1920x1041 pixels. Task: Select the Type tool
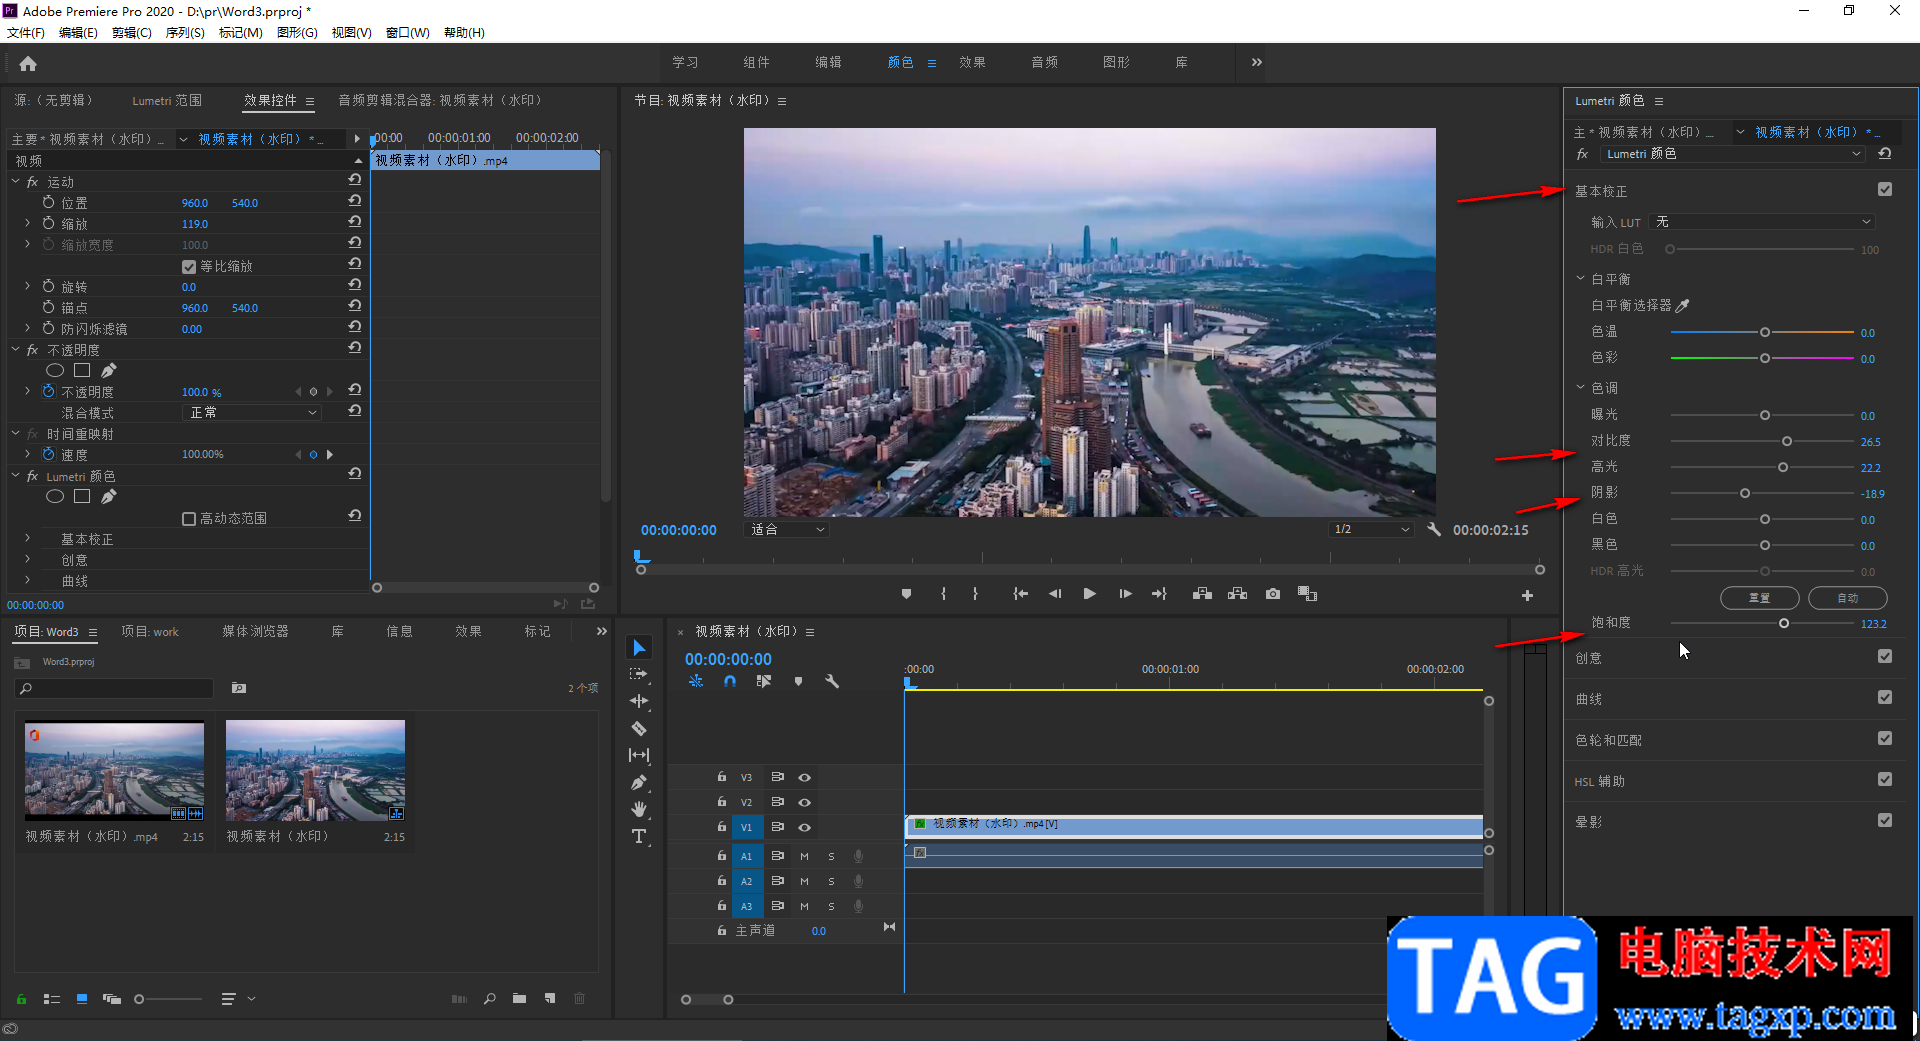point(639,836)
